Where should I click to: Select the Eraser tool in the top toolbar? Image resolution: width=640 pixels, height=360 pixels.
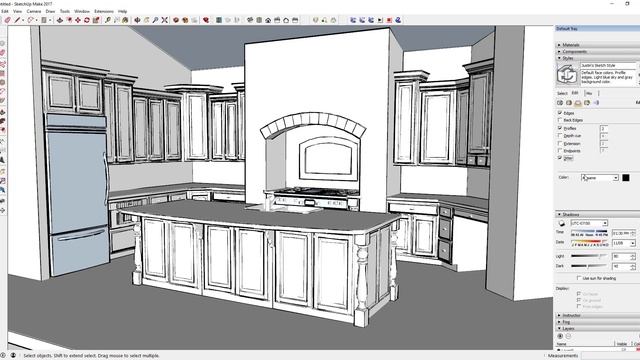(7, 20)
